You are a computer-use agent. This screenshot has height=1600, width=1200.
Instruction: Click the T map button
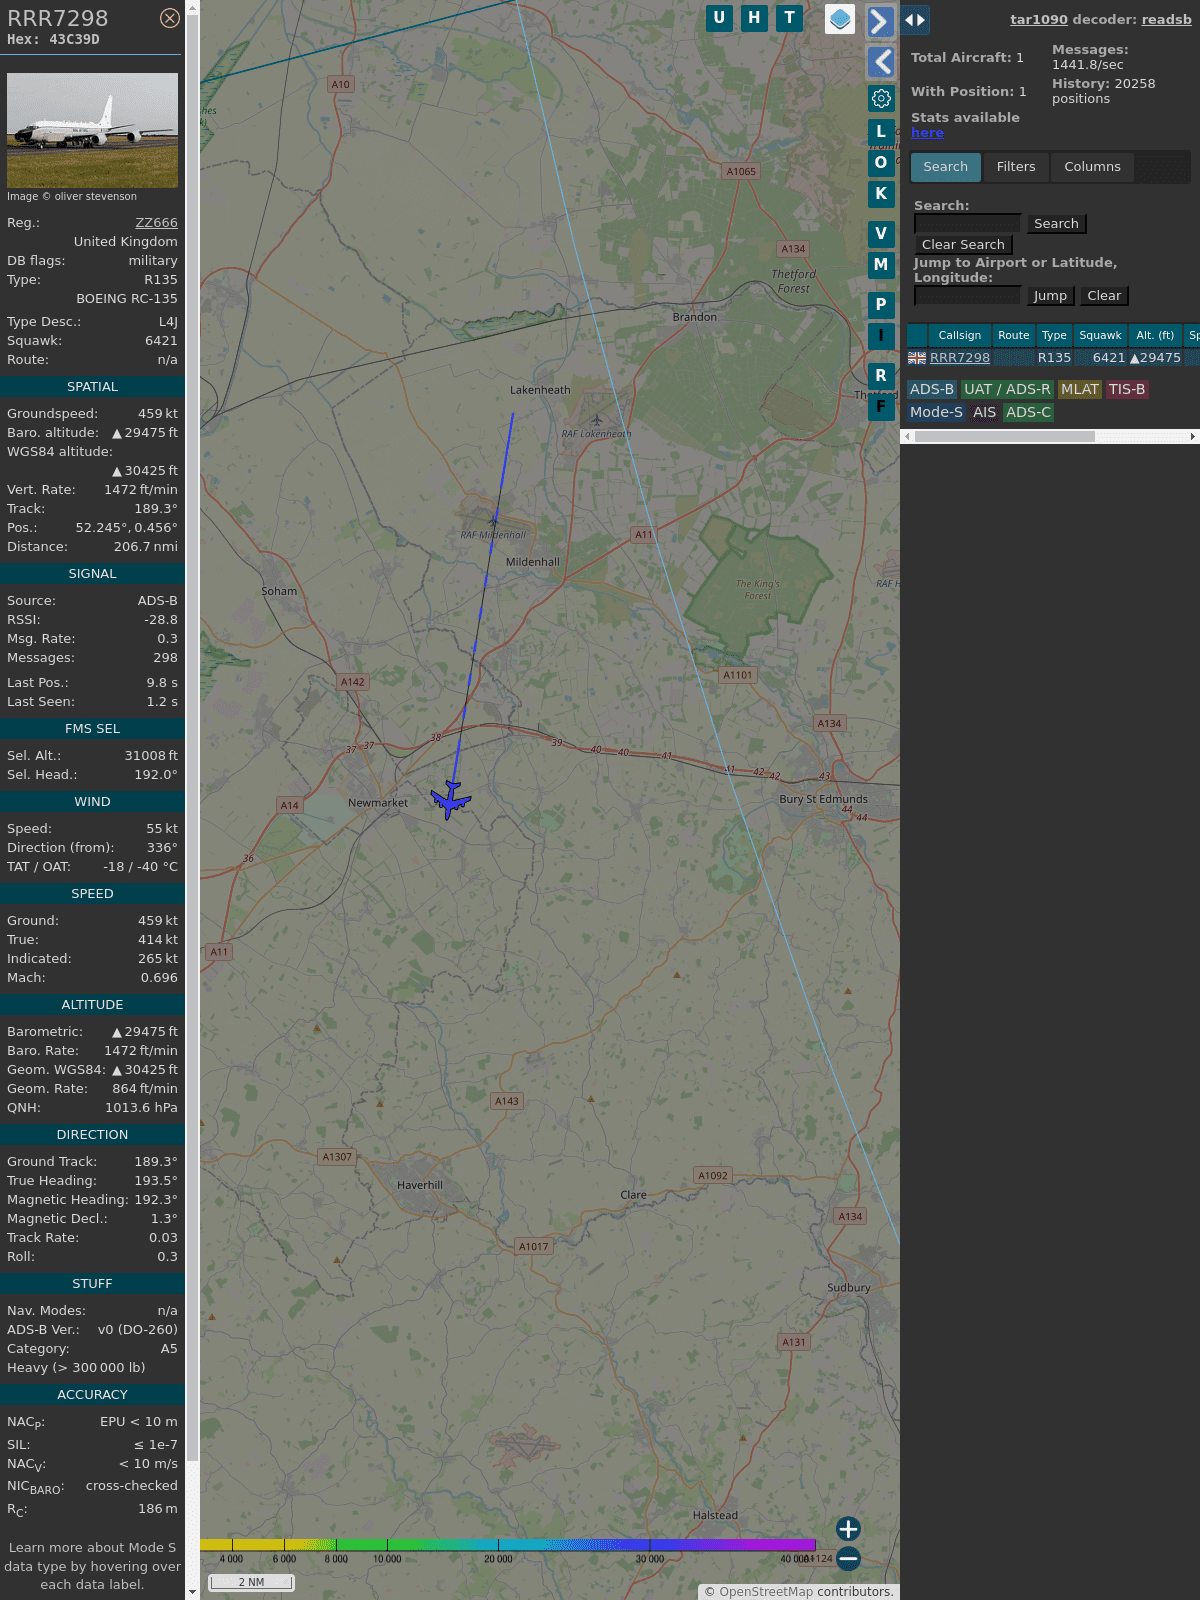point(790,18)
